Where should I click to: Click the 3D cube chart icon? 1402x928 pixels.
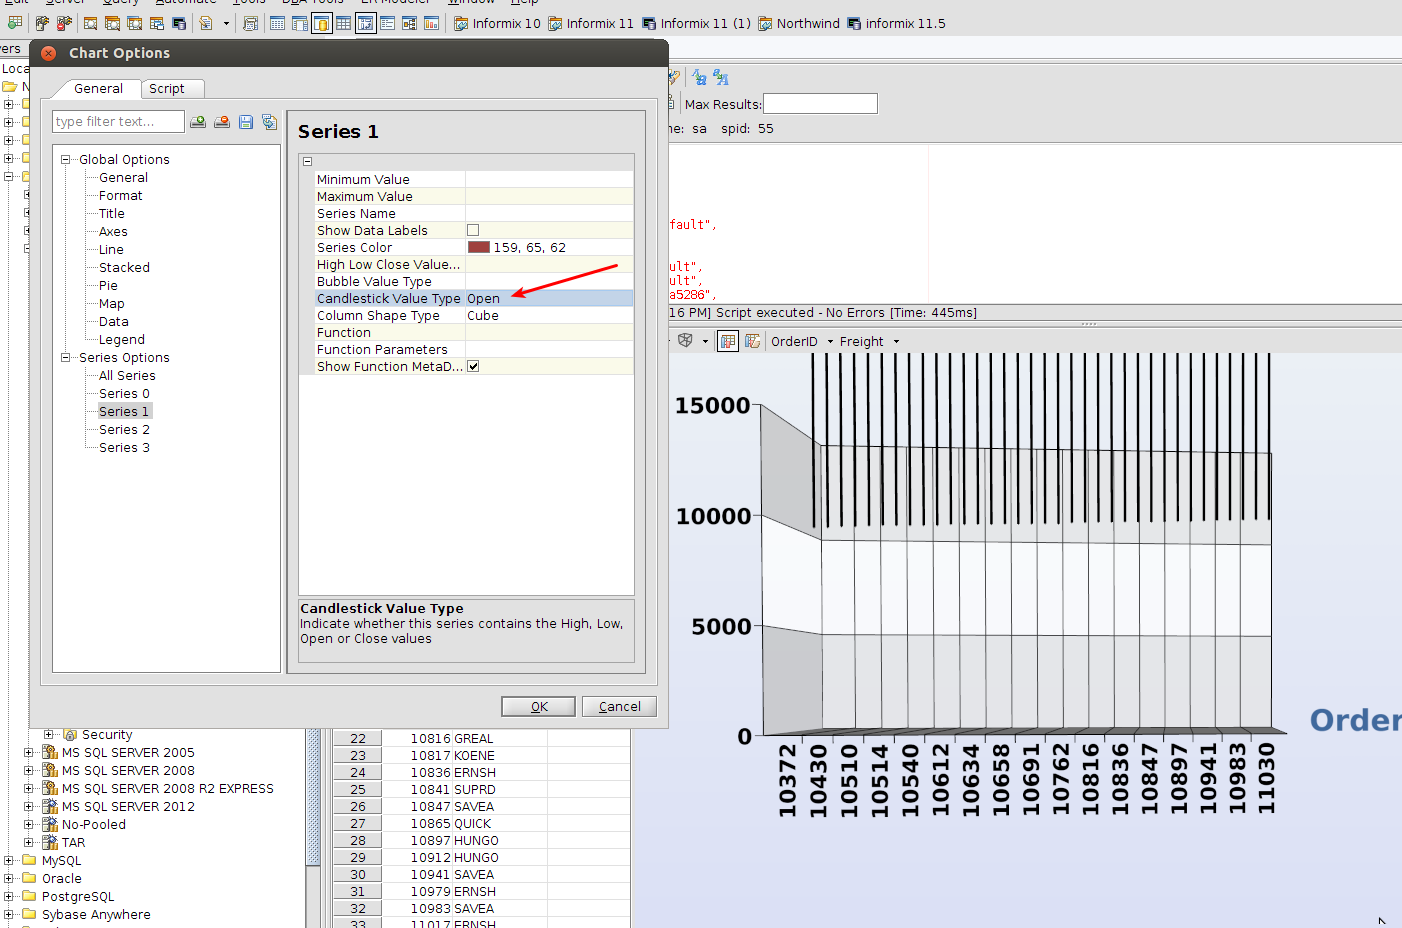click(685, 341)
